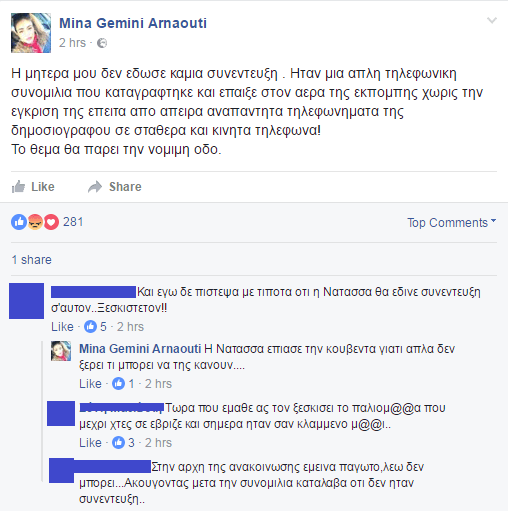Click the blue Like reaction icon
The width and height of the screenshot is (508, 511).
click(x=19, y=222)
